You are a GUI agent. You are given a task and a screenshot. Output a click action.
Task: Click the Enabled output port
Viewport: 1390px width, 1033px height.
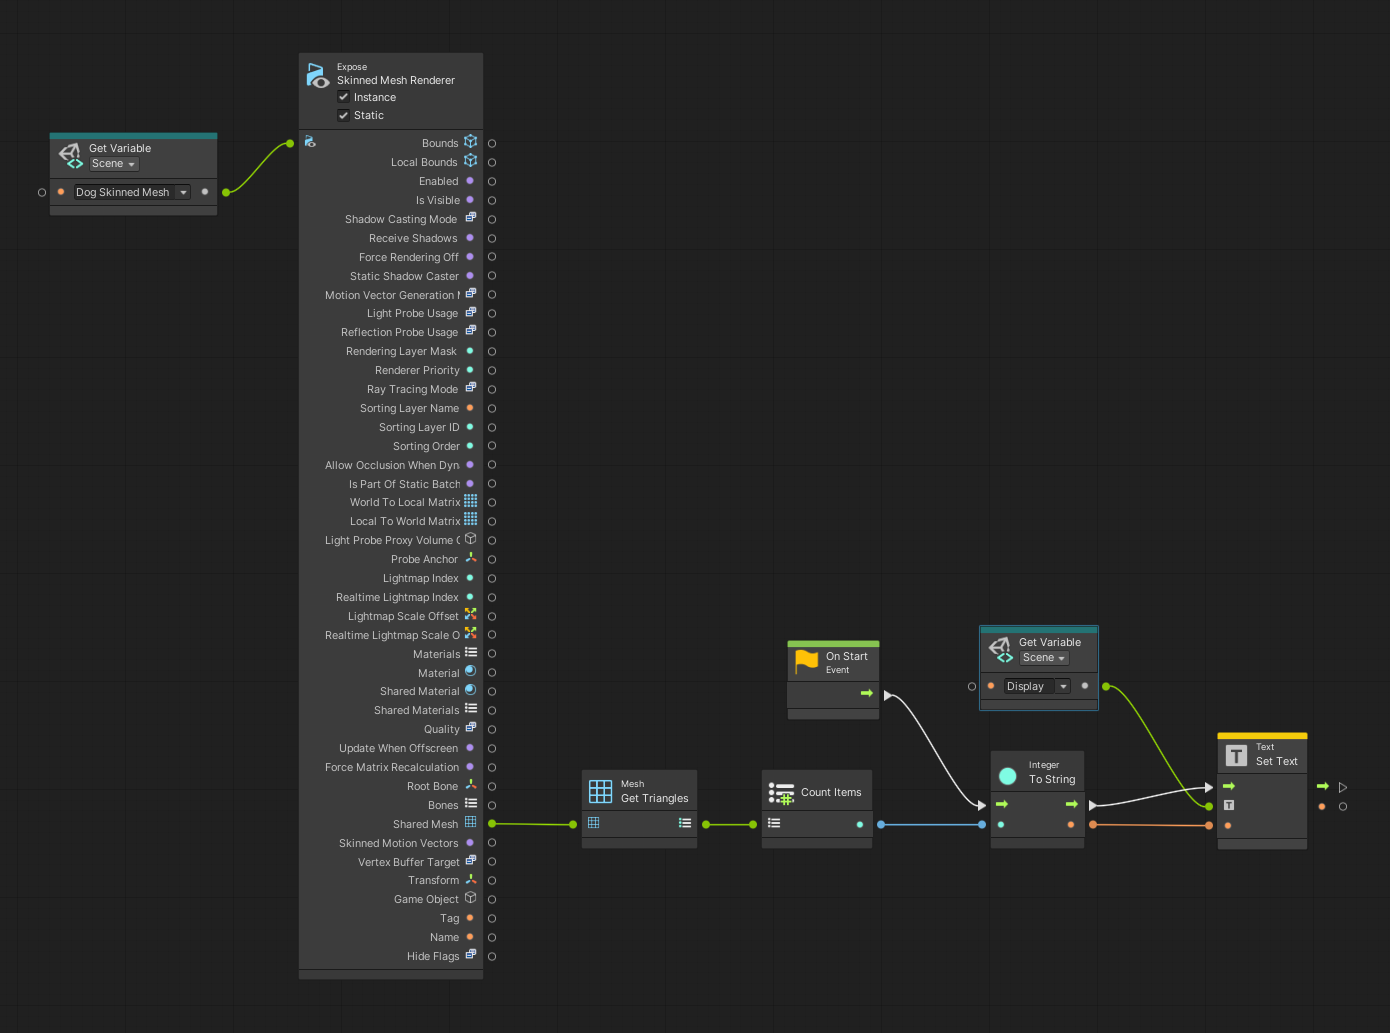click(x=492, y=182)
